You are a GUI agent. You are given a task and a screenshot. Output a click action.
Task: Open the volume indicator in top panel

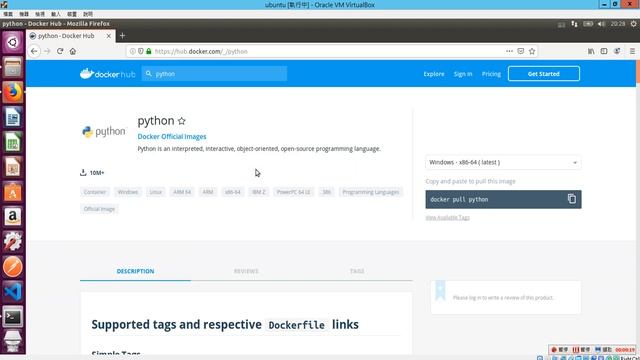click(x=601, y=24)
